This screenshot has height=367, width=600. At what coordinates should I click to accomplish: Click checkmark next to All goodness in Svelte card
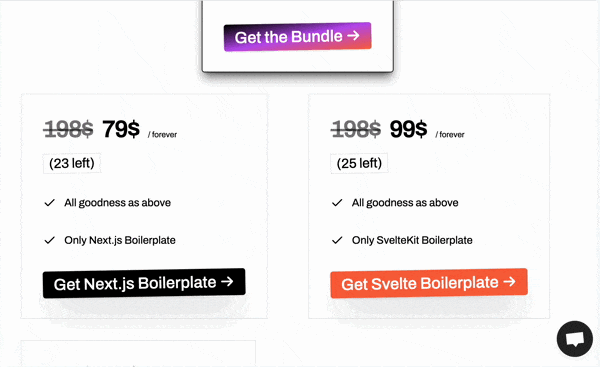pyautogui.click(x=337, y=203)
